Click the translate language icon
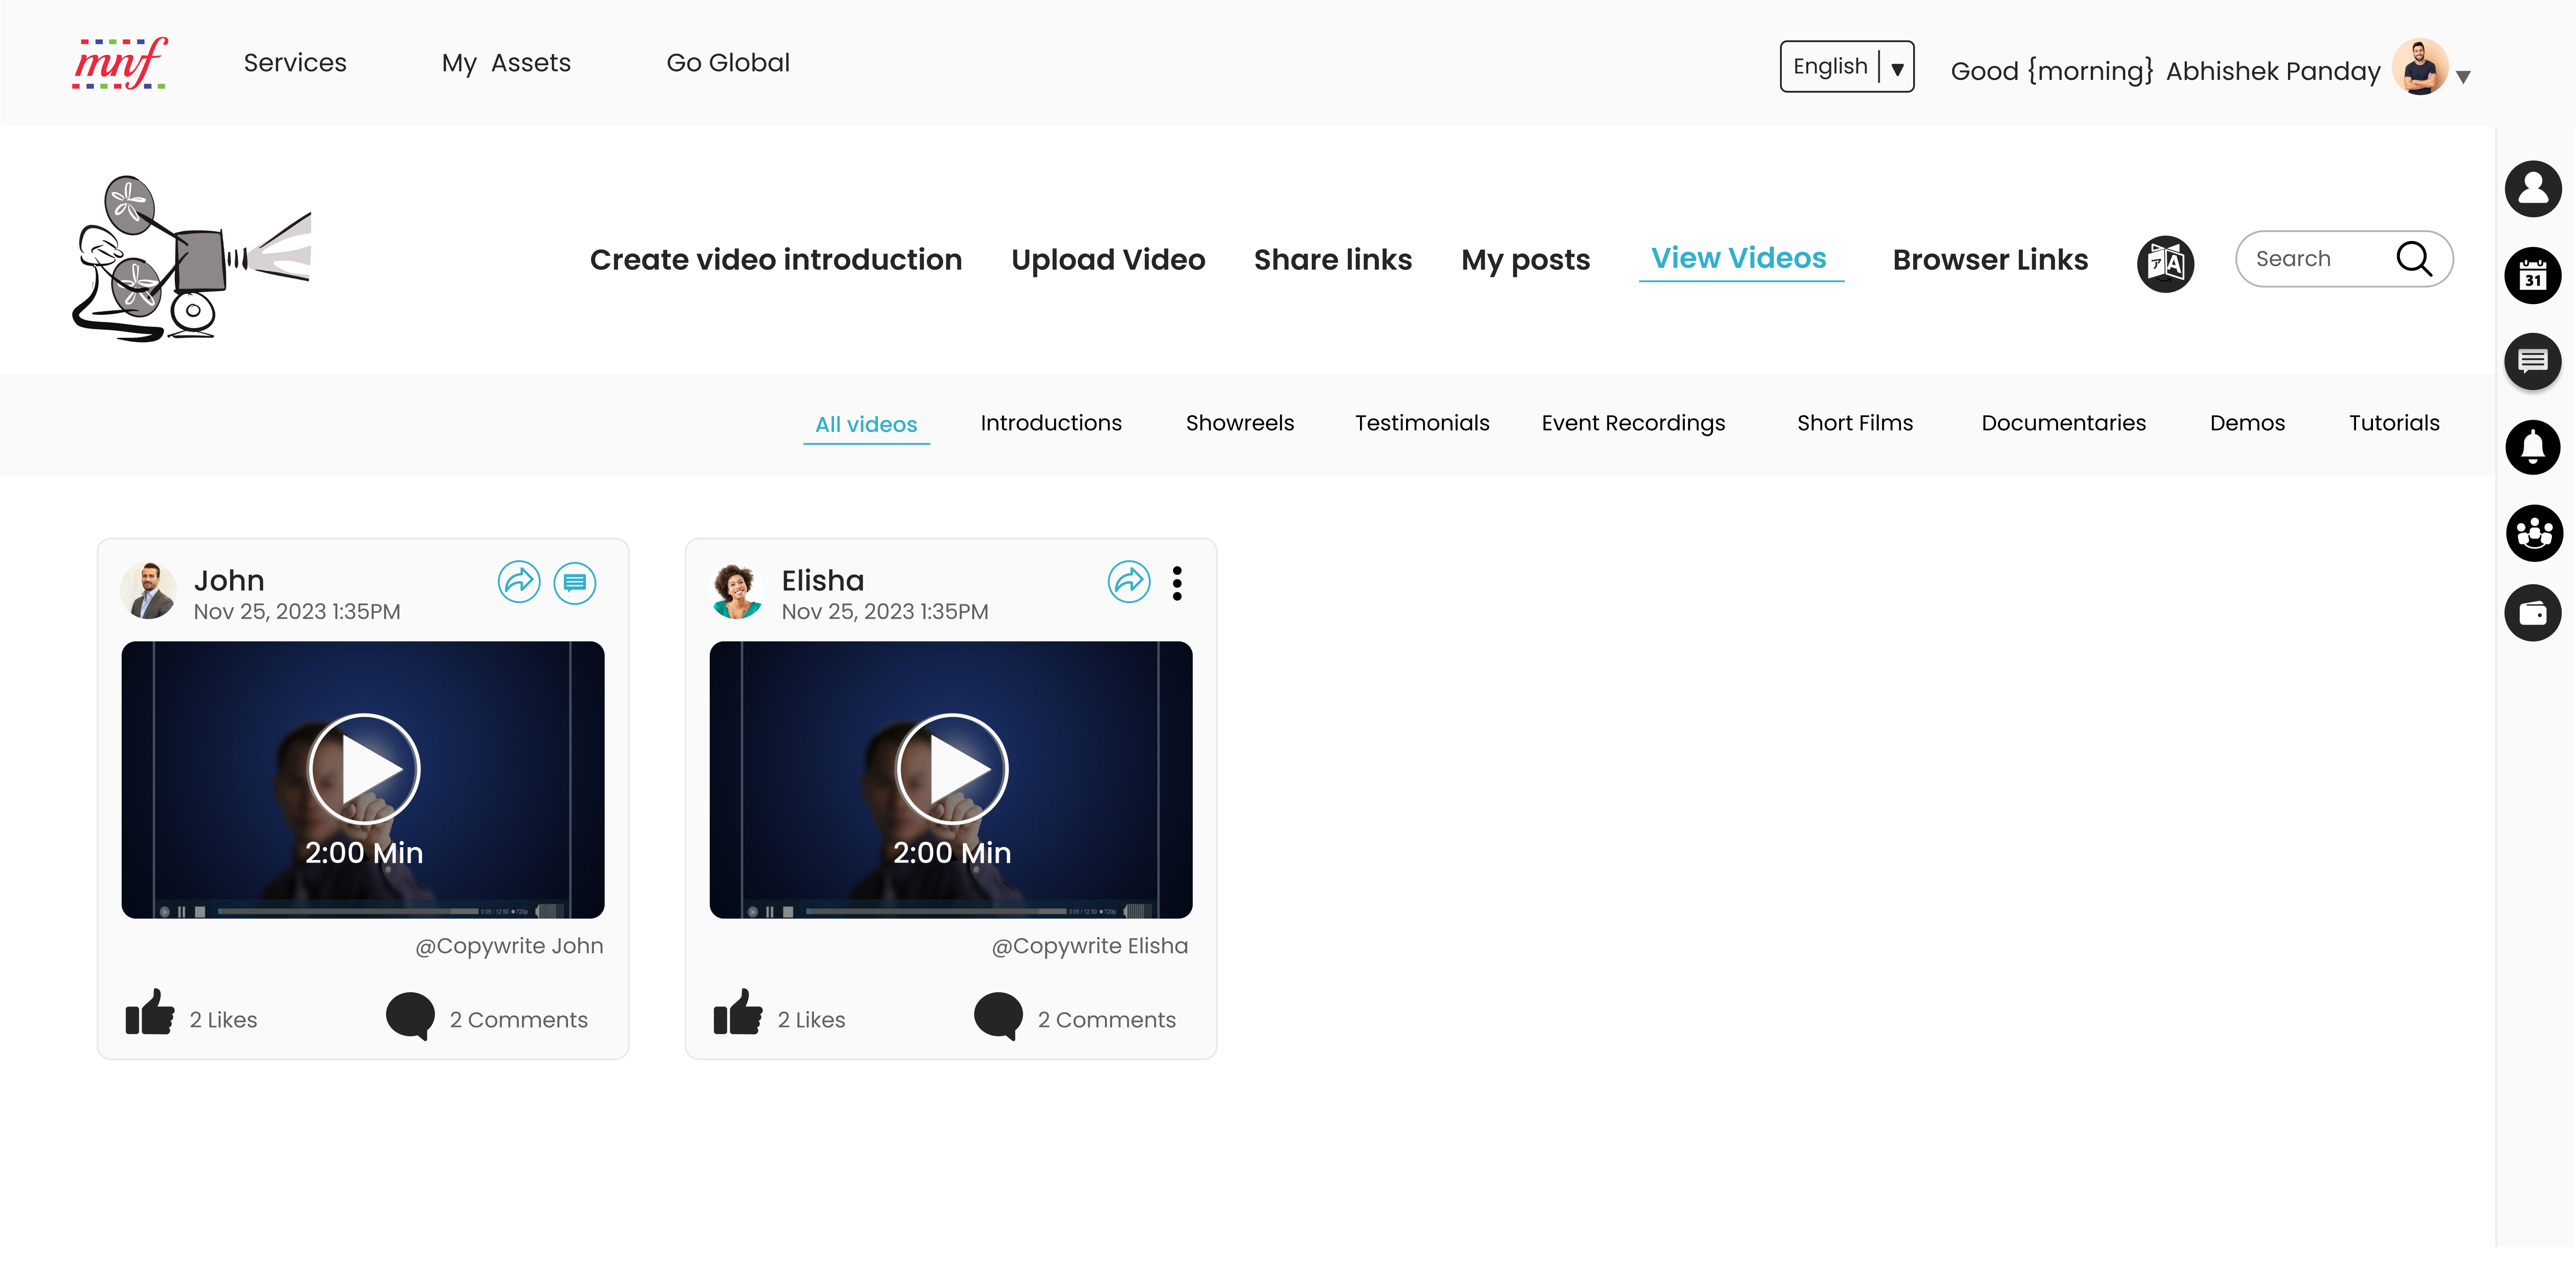This screenshot has height=1283, width=2576. click(x=2165, y=264)
